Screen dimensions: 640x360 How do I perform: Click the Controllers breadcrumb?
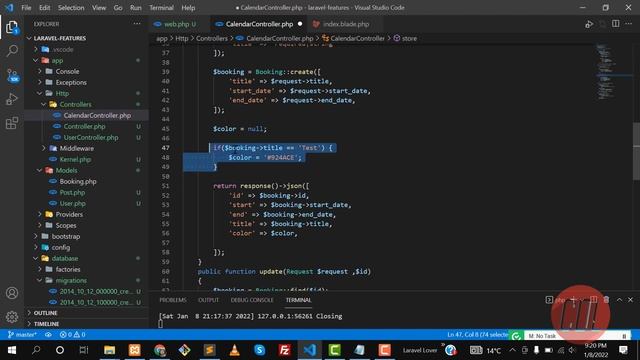[211, 38]
